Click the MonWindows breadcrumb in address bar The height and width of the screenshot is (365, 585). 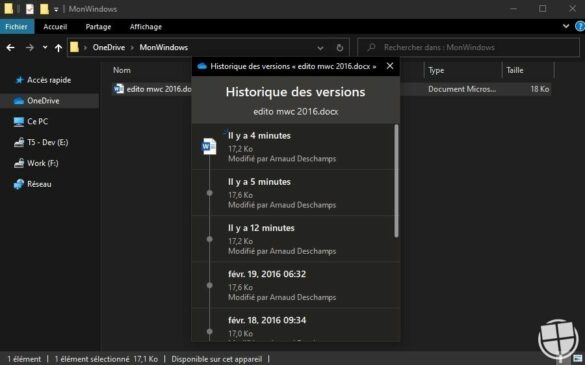pyautogui.click(x=163, y=47)
